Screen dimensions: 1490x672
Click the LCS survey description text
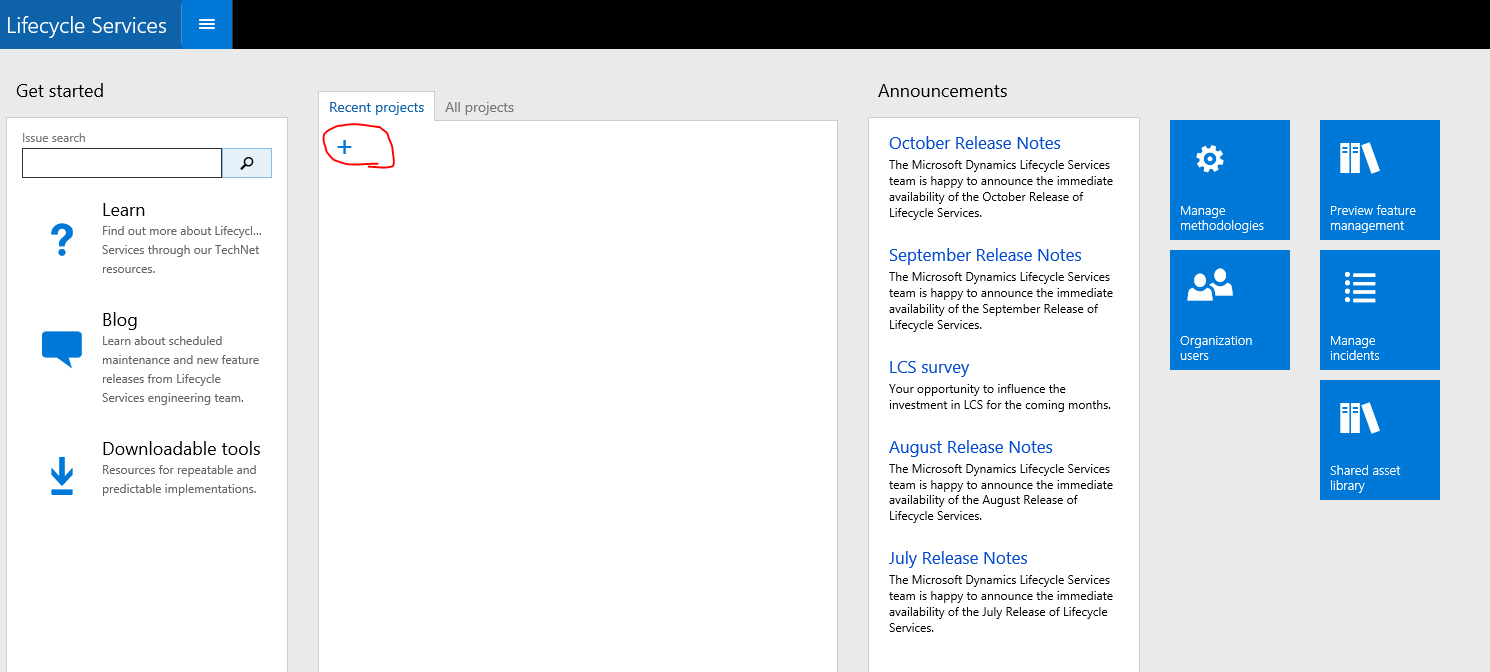point(1000,397)
